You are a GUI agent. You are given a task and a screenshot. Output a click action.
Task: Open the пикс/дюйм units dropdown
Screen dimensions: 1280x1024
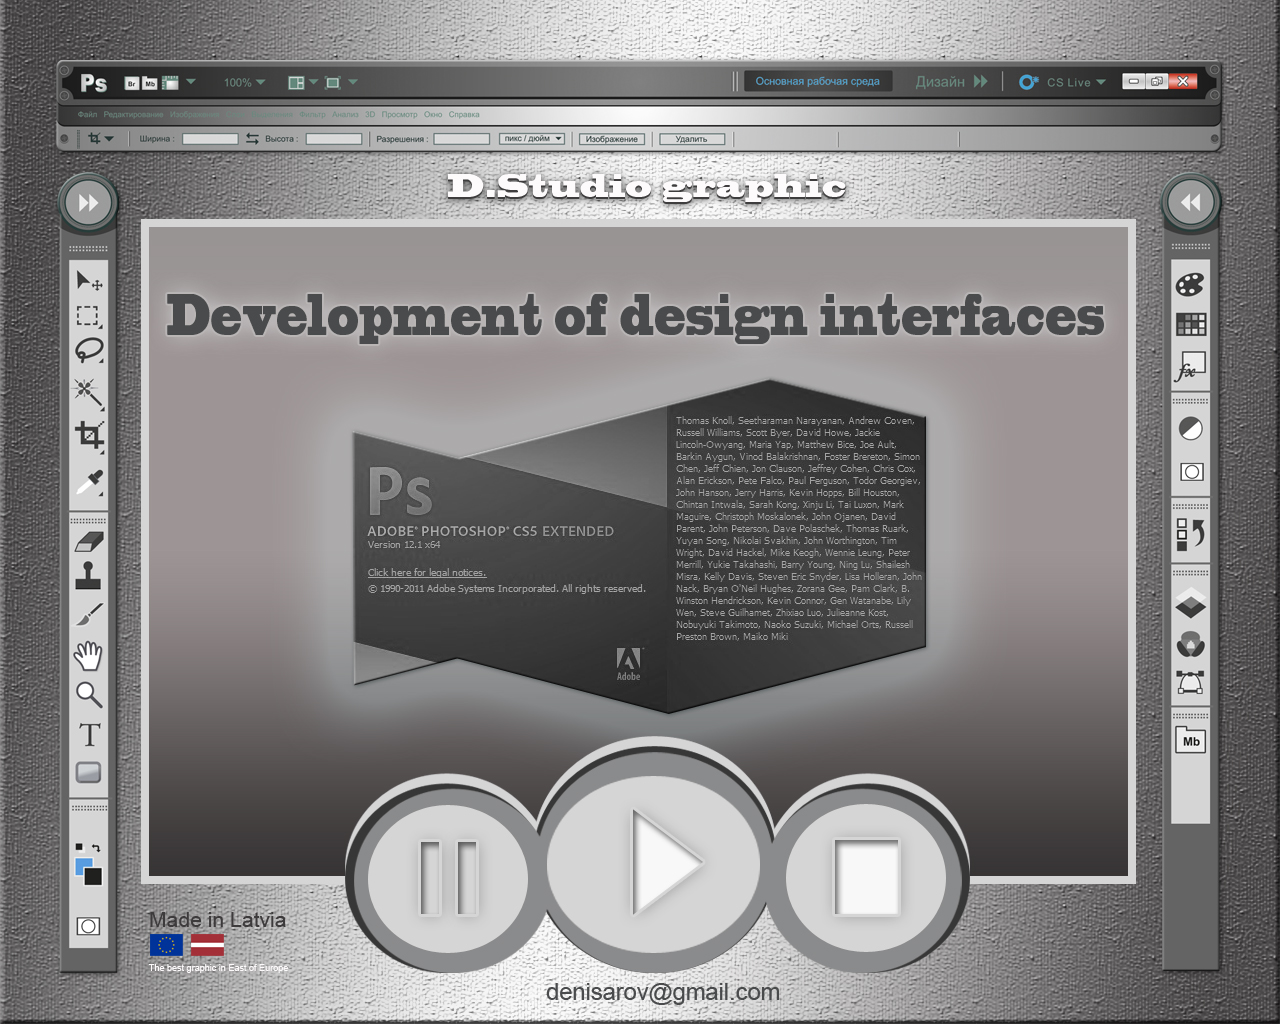pyautogui.click(x=532, y=139)
